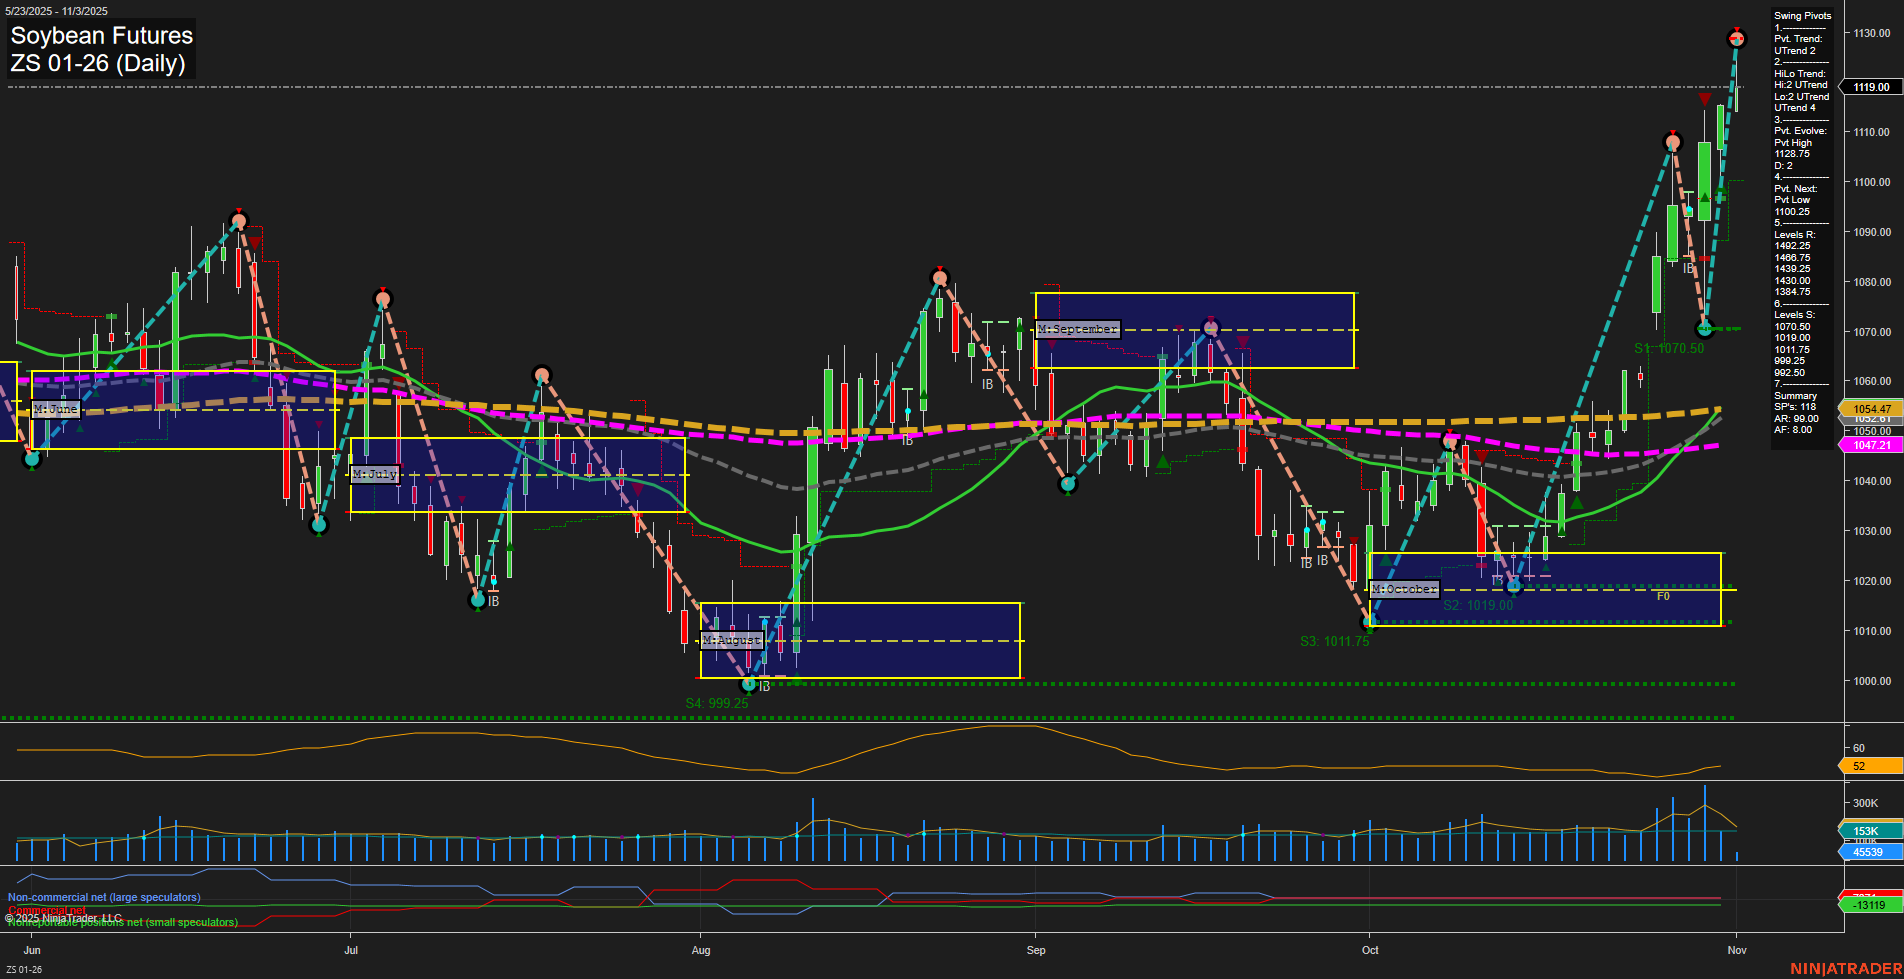Click the © 2025 NinjaTrader, LLC copyright text
This screenshot has height=979, width=1904.
pos(63,916)
